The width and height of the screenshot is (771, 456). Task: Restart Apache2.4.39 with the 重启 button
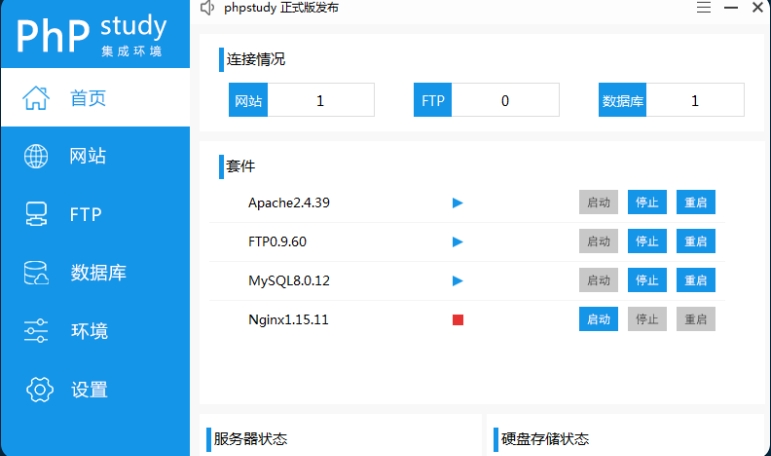[x=696, y=202]
